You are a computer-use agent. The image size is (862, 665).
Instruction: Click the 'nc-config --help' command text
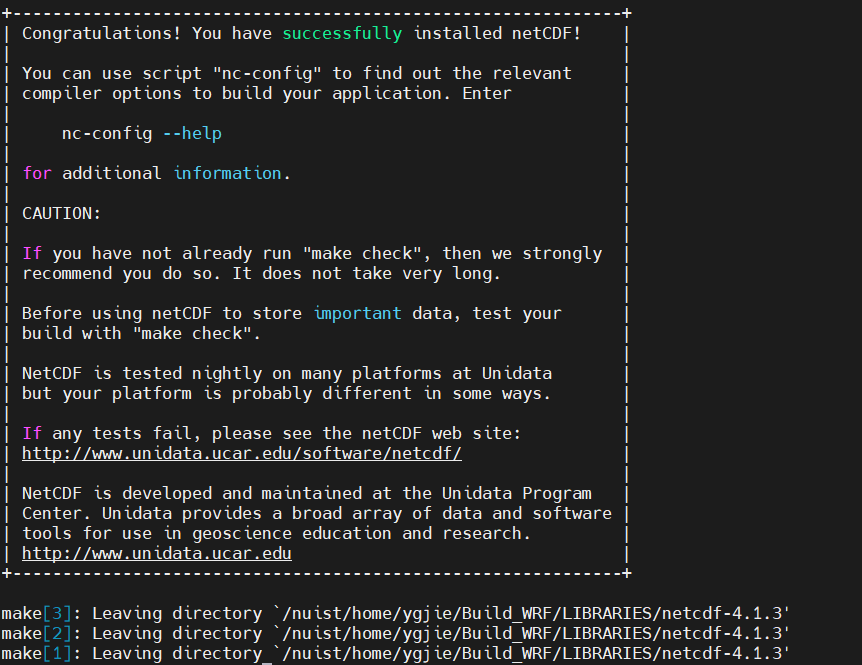pos(140,133)
